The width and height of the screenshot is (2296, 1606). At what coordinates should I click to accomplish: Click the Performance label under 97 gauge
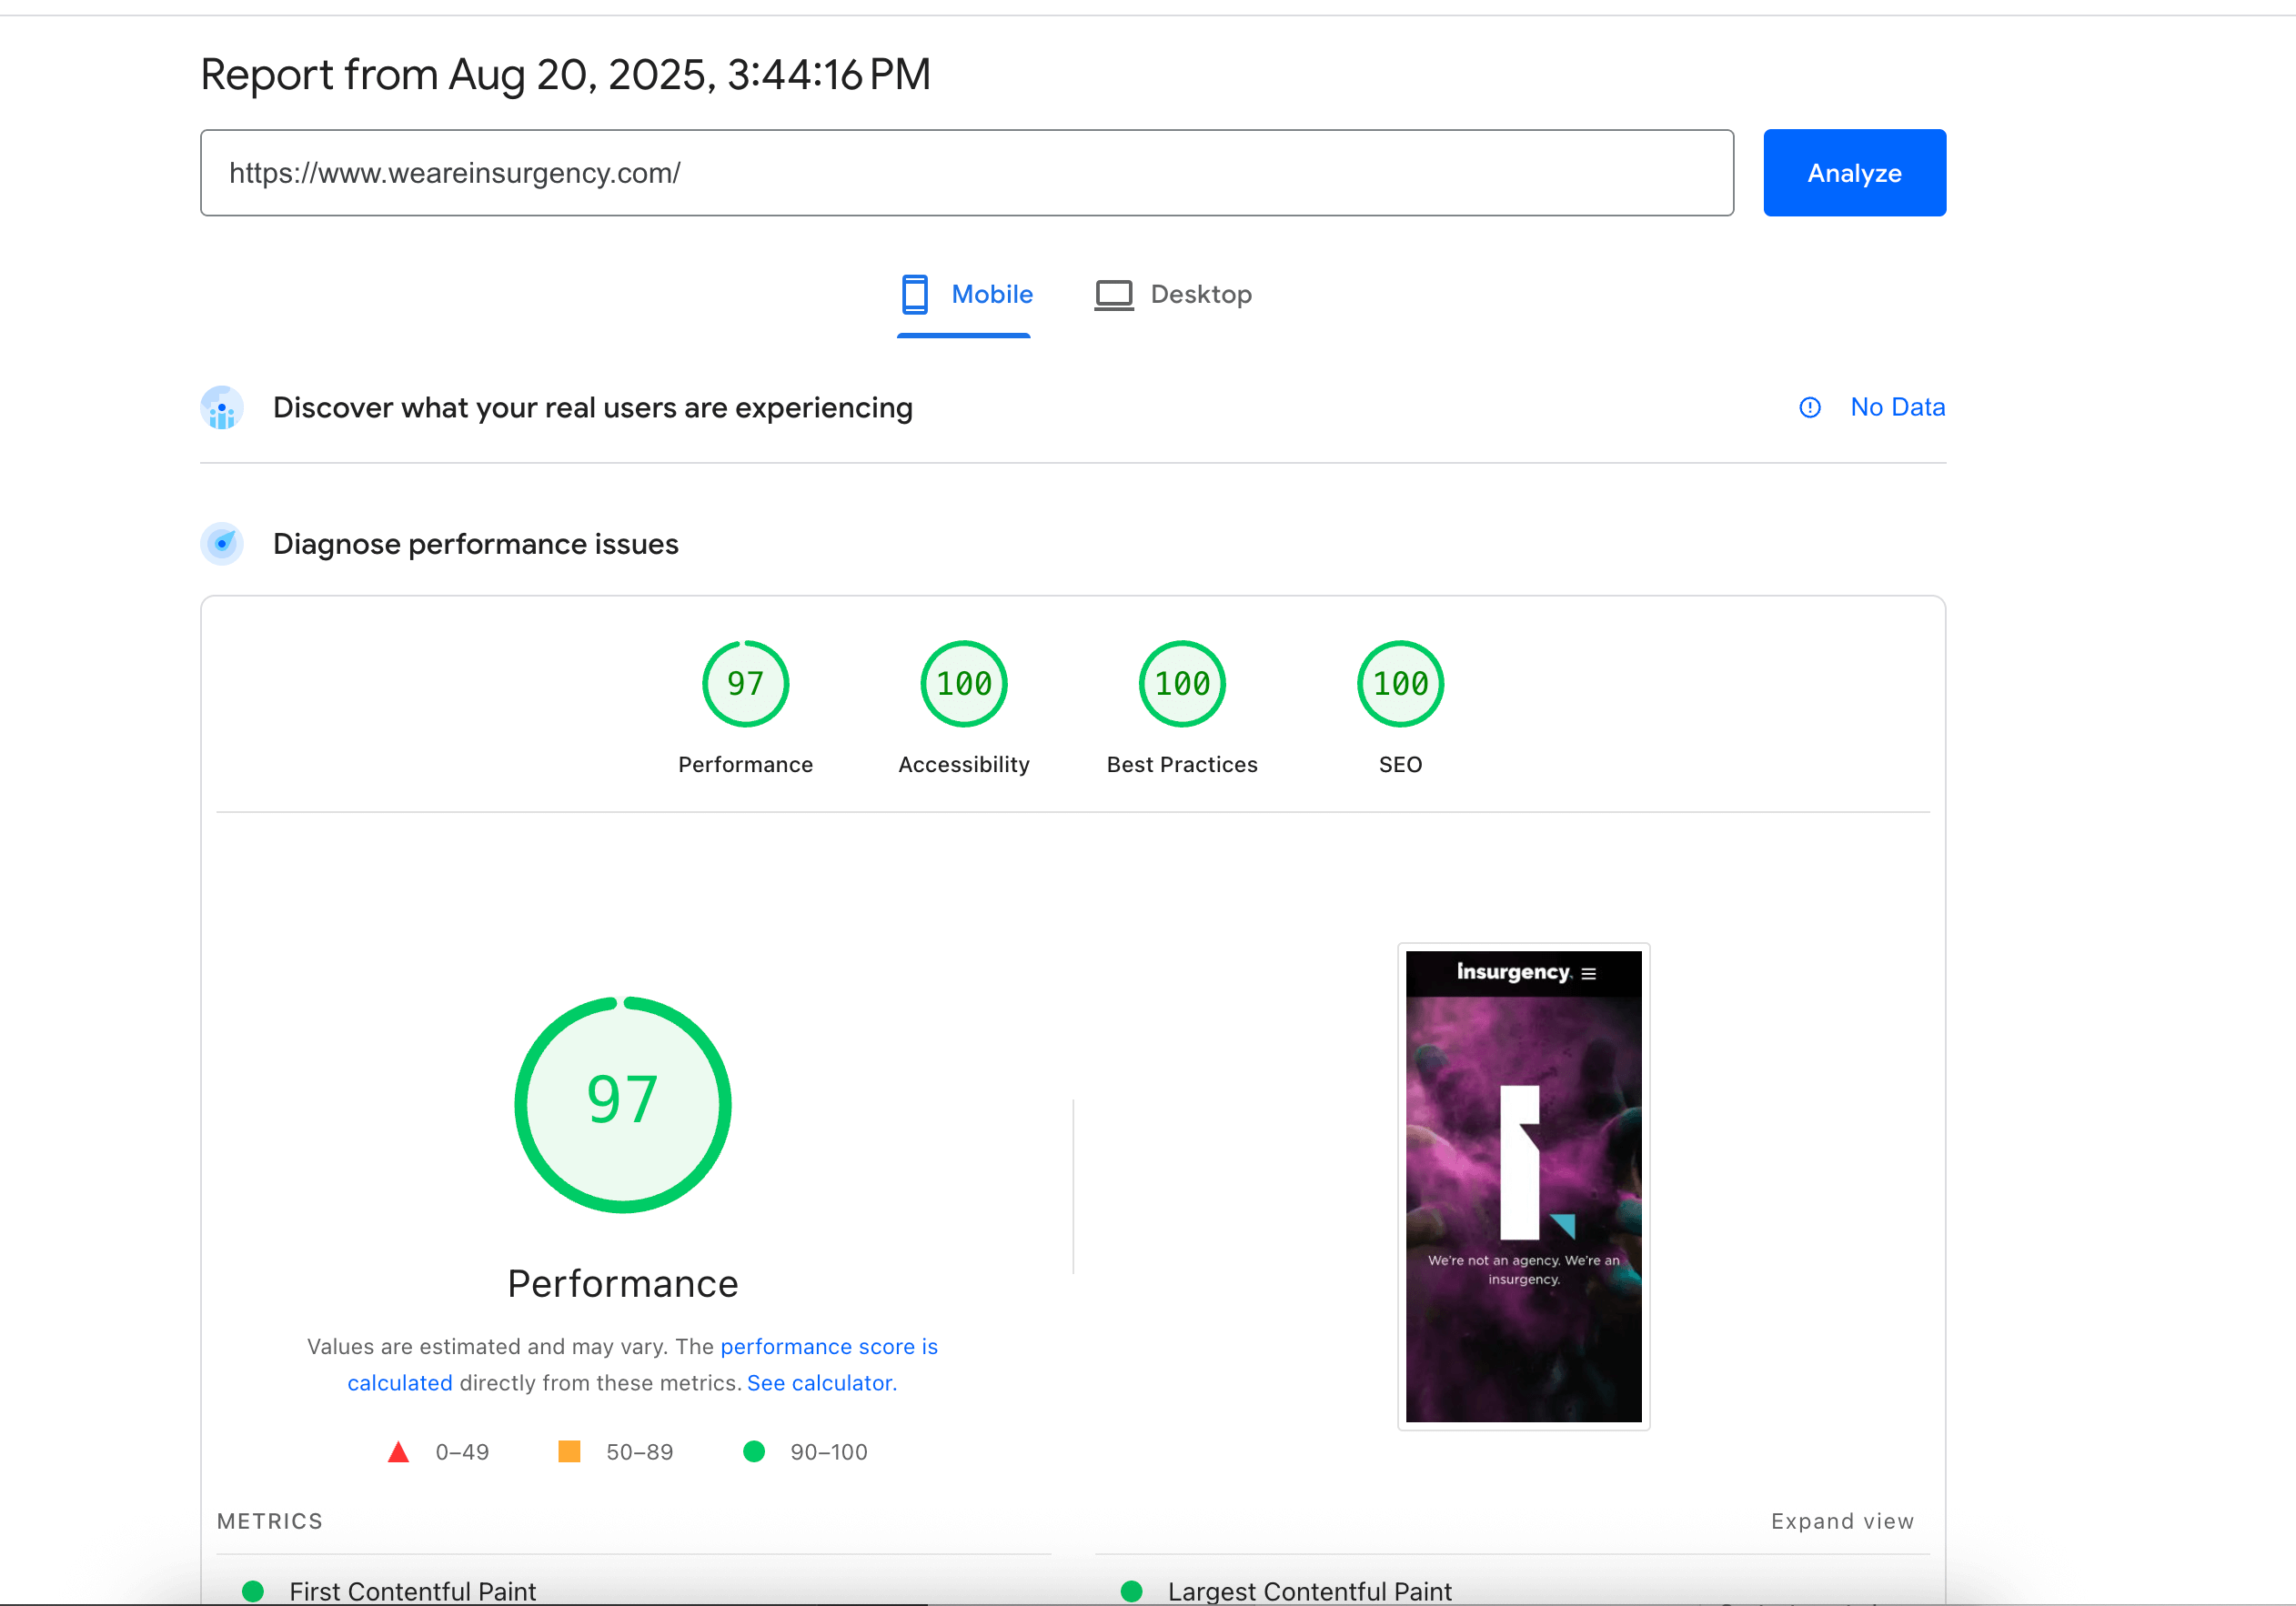(x=745, y=764)
